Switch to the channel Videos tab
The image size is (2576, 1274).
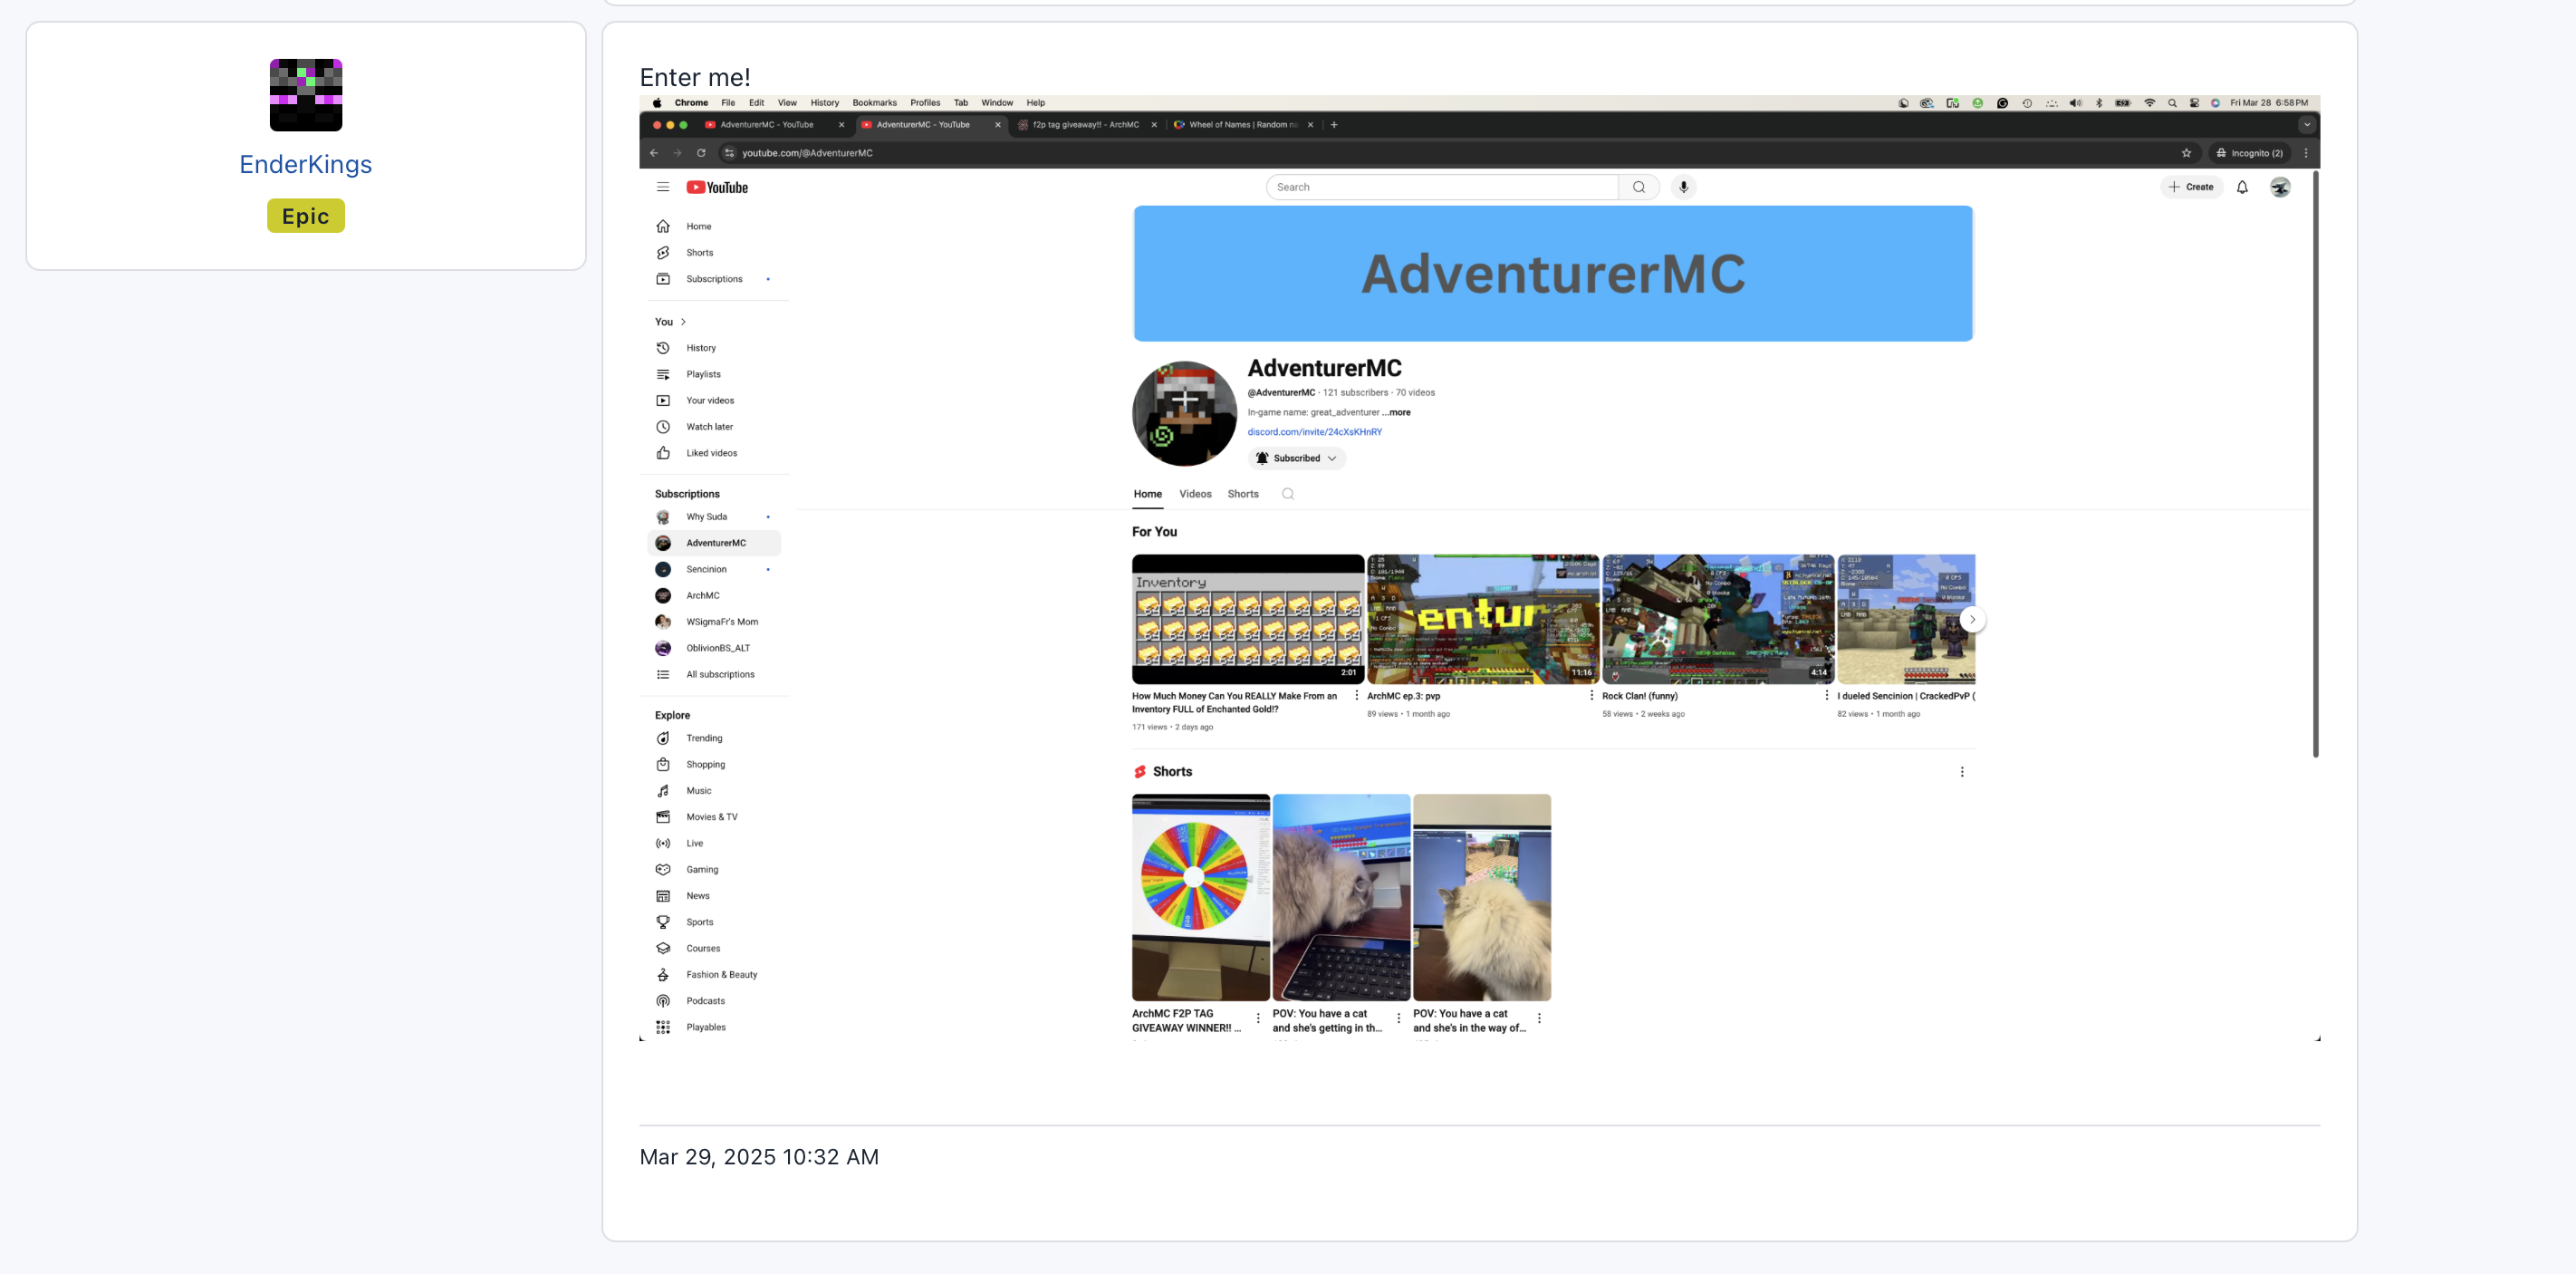click(x=1195, y=494)
